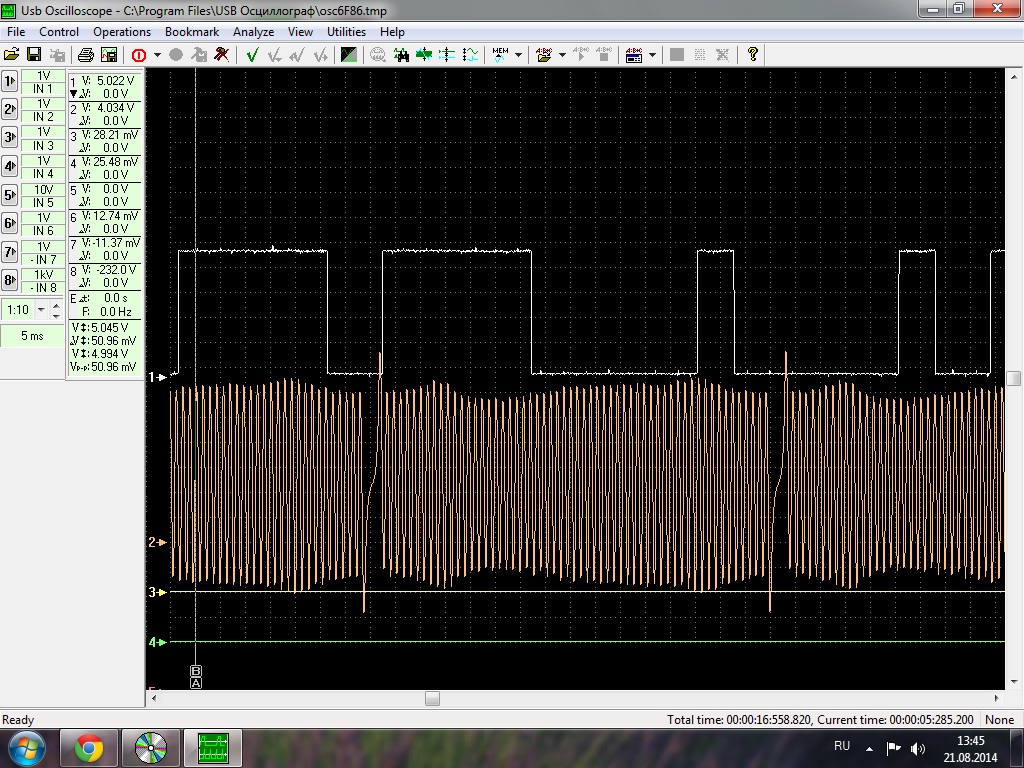Toggle channel 3 button
This screenshot has width=1024, height=768.
click(x=10, y=138)
